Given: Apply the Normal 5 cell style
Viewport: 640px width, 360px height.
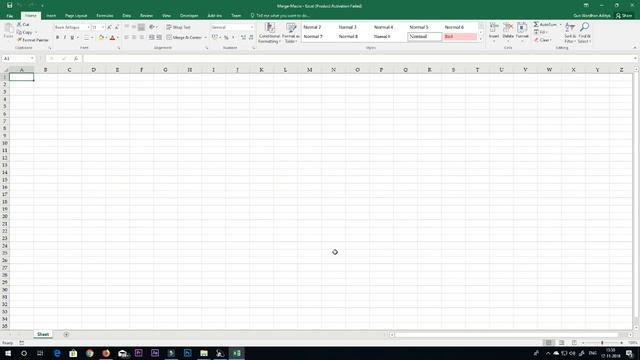Looking at the screenshot, I should [419, 27].
